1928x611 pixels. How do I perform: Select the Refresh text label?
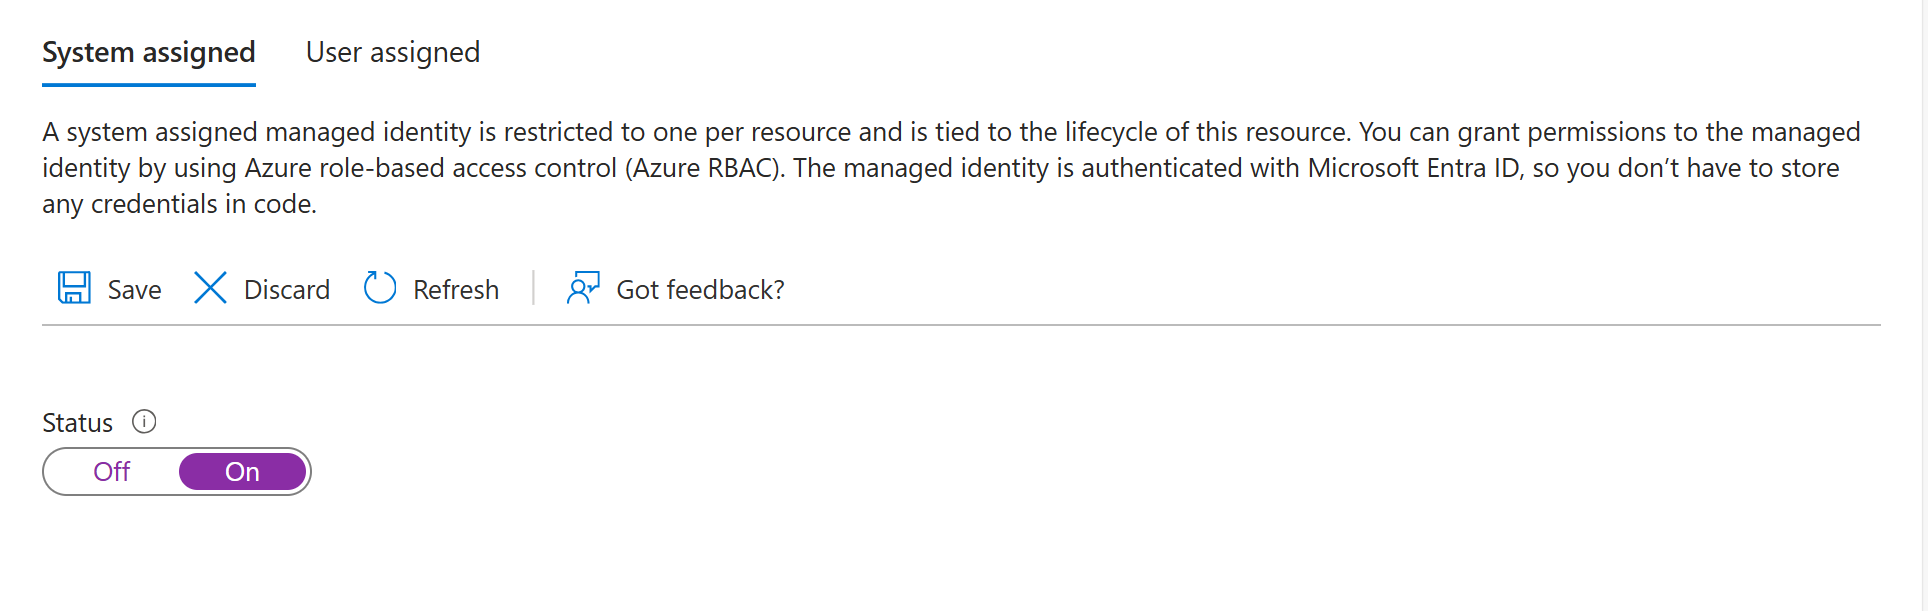pos(456,290)
